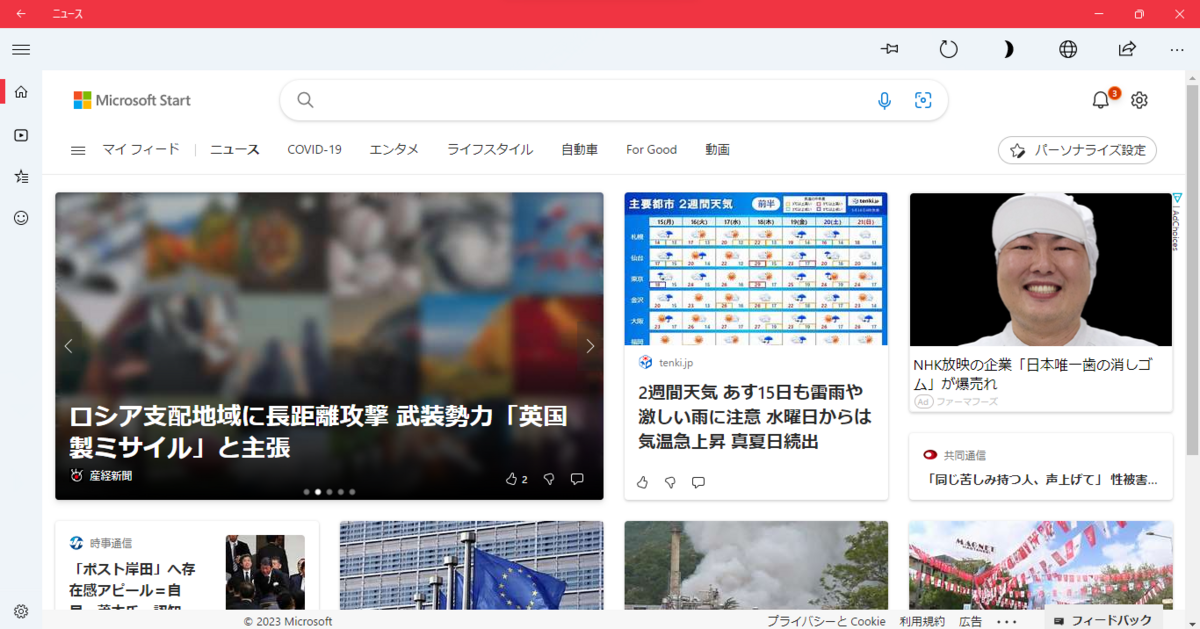Switch to the COVID-19 tab
Screen dimensions: 1200x629
coord(314,150)
